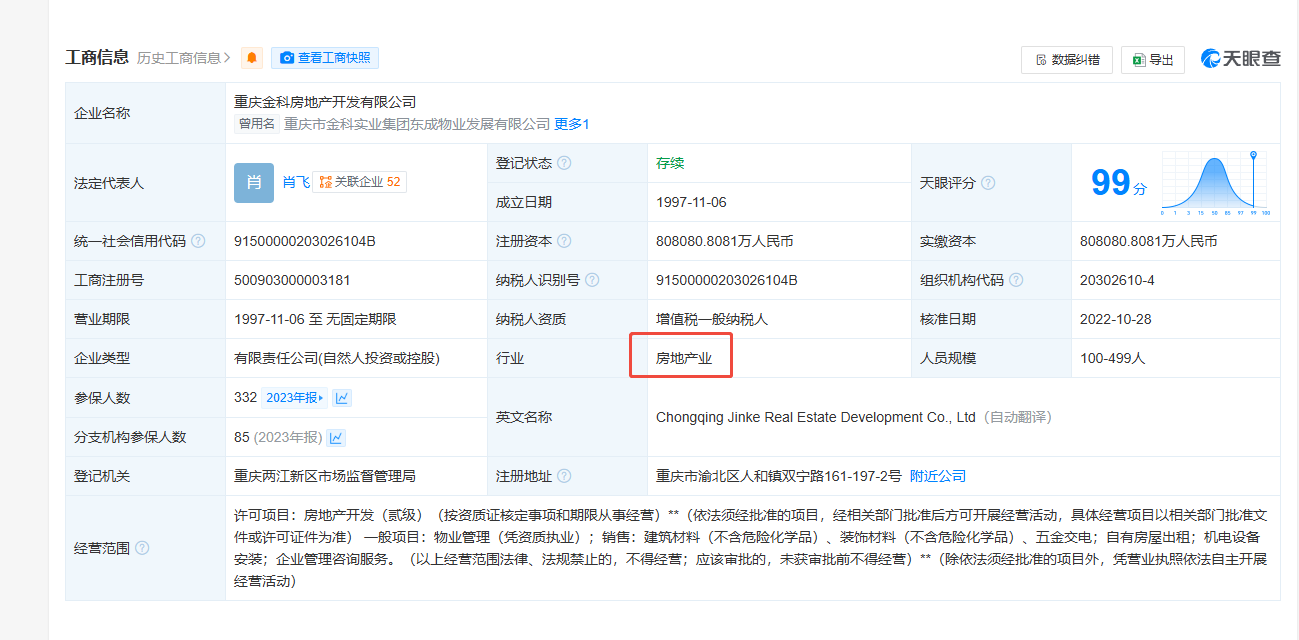The height and width of the screenshot is (640, 1299).
Task: Click help icon next to 经营范围
Action: click(x=142, y=548)
